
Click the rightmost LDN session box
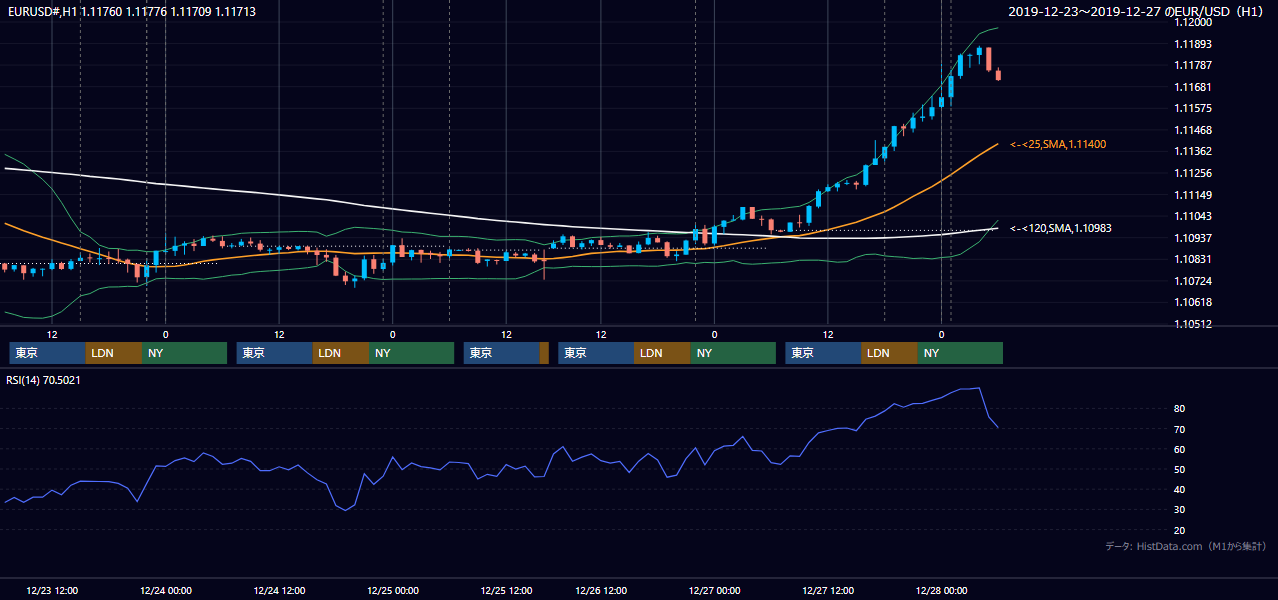[x=889, y=353]
